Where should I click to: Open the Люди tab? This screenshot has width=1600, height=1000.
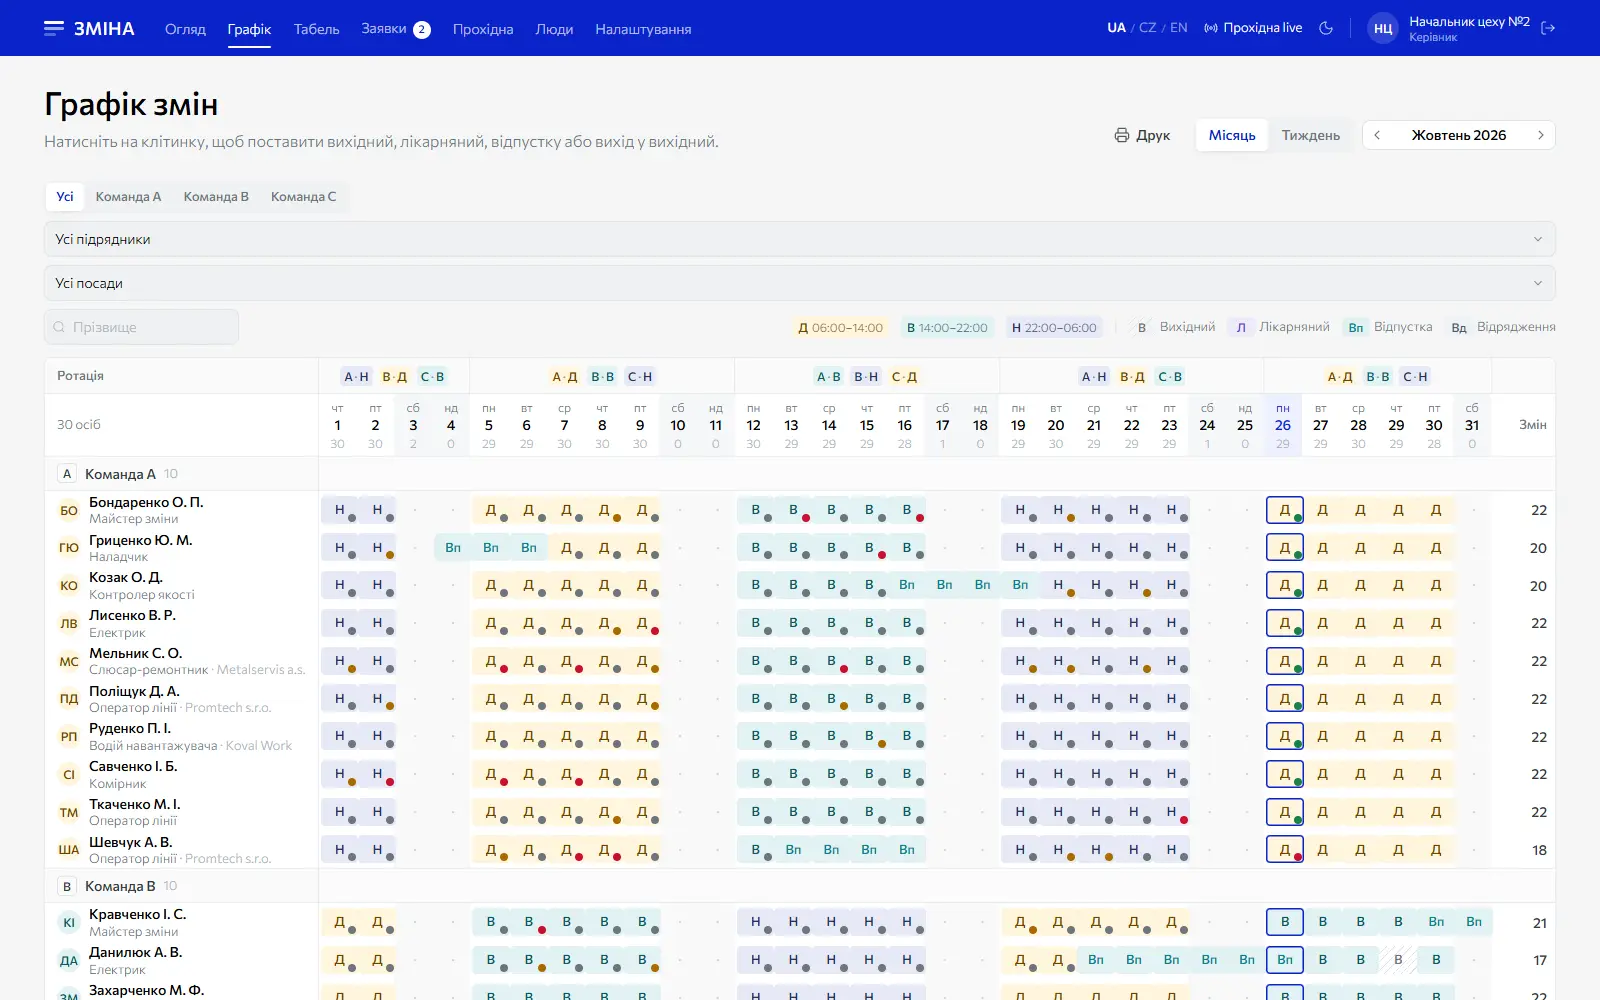coord(554,29)
